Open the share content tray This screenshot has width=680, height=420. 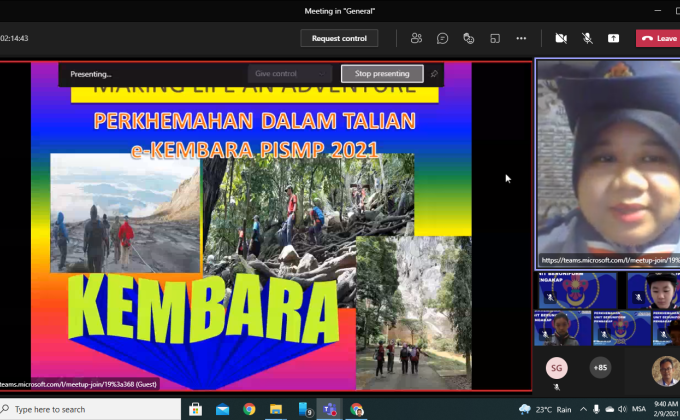coord(613,38)
